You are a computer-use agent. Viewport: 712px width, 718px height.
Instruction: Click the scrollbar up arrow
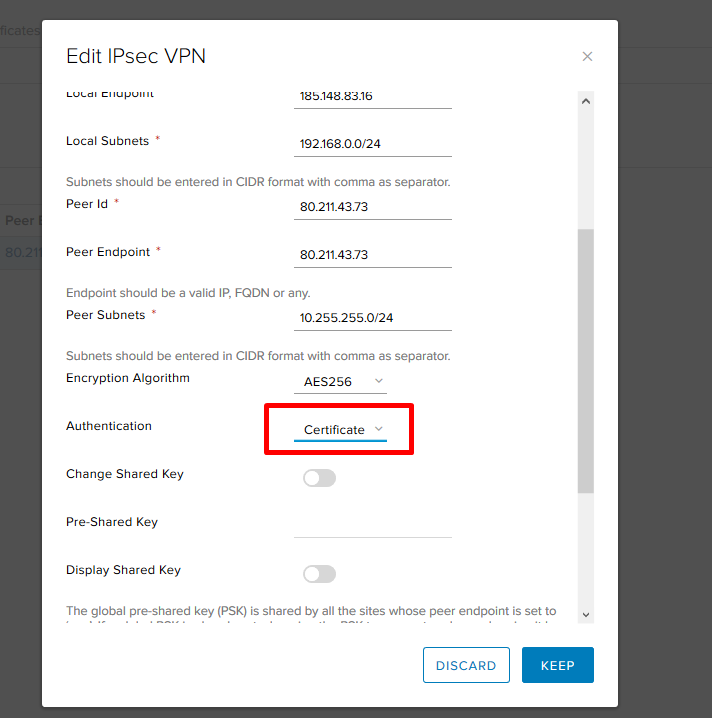586,101
